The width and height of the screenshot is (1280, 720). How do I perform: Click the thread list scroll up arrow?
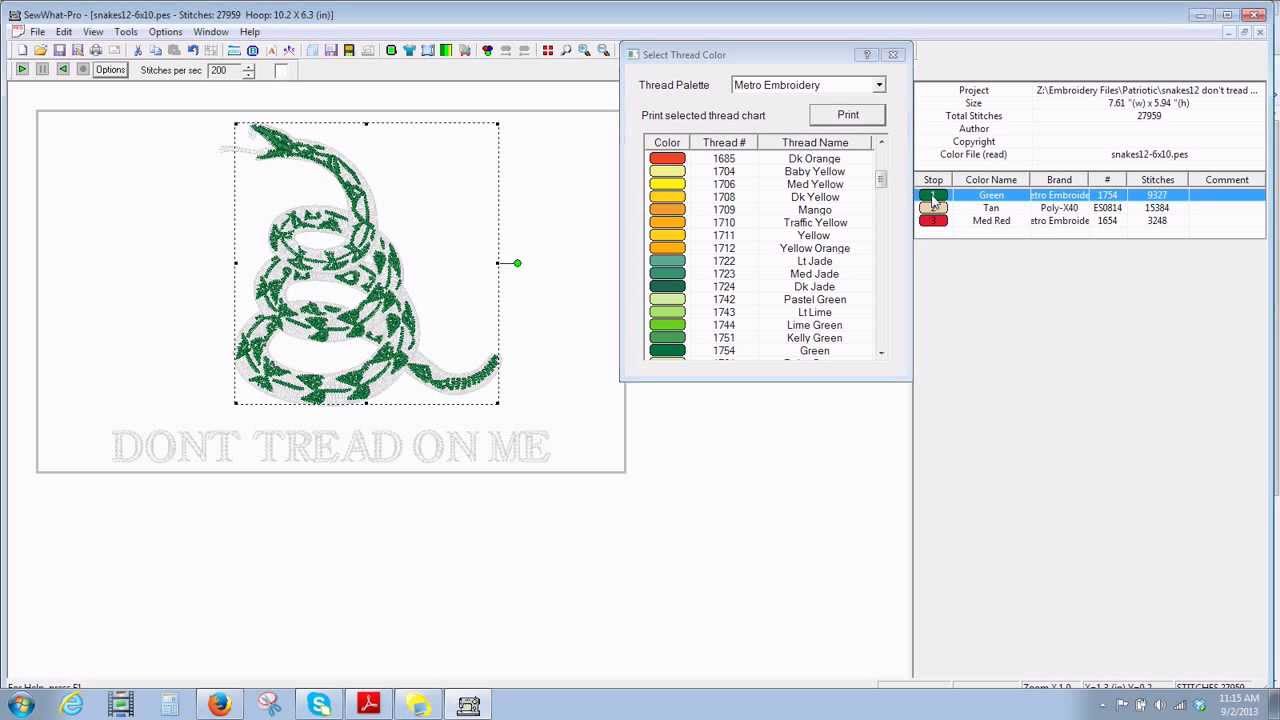(x=881, y=143)
